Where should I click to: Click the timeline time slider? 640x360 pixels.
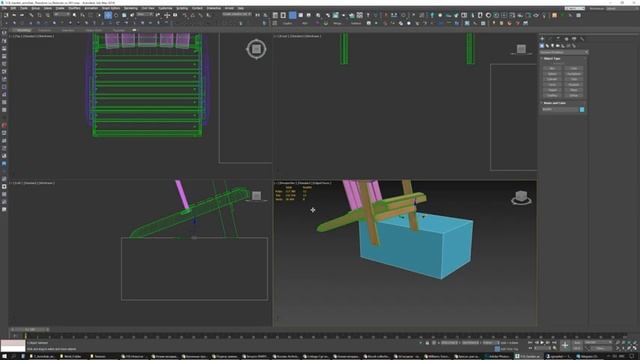coord(30,329)
